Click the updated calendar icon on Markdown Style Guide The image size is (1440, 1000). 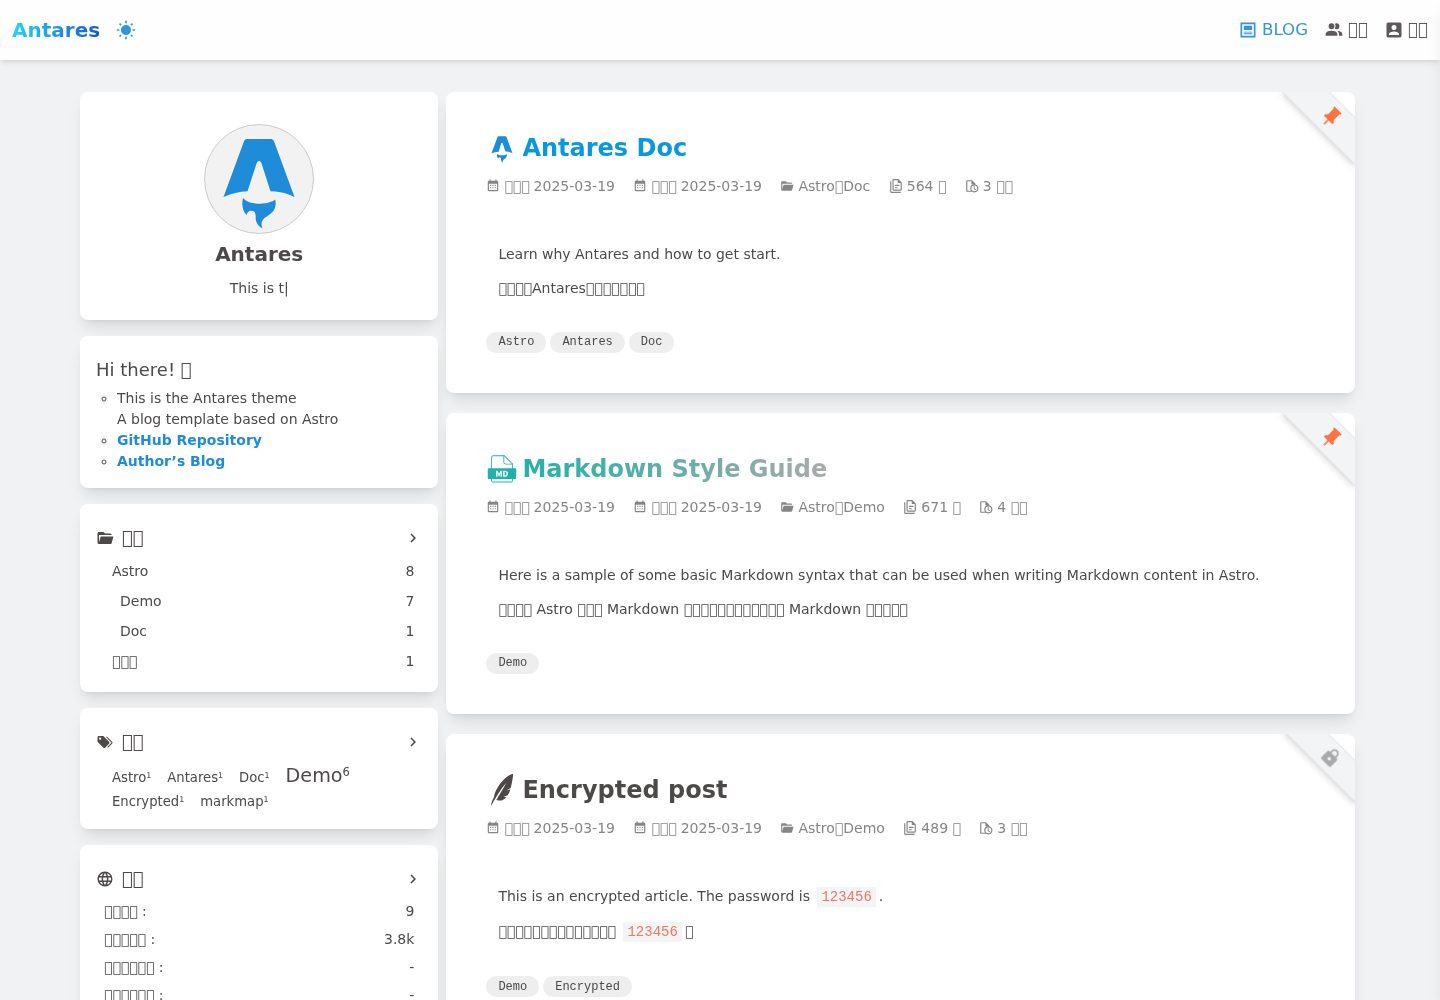coord(640,507)
